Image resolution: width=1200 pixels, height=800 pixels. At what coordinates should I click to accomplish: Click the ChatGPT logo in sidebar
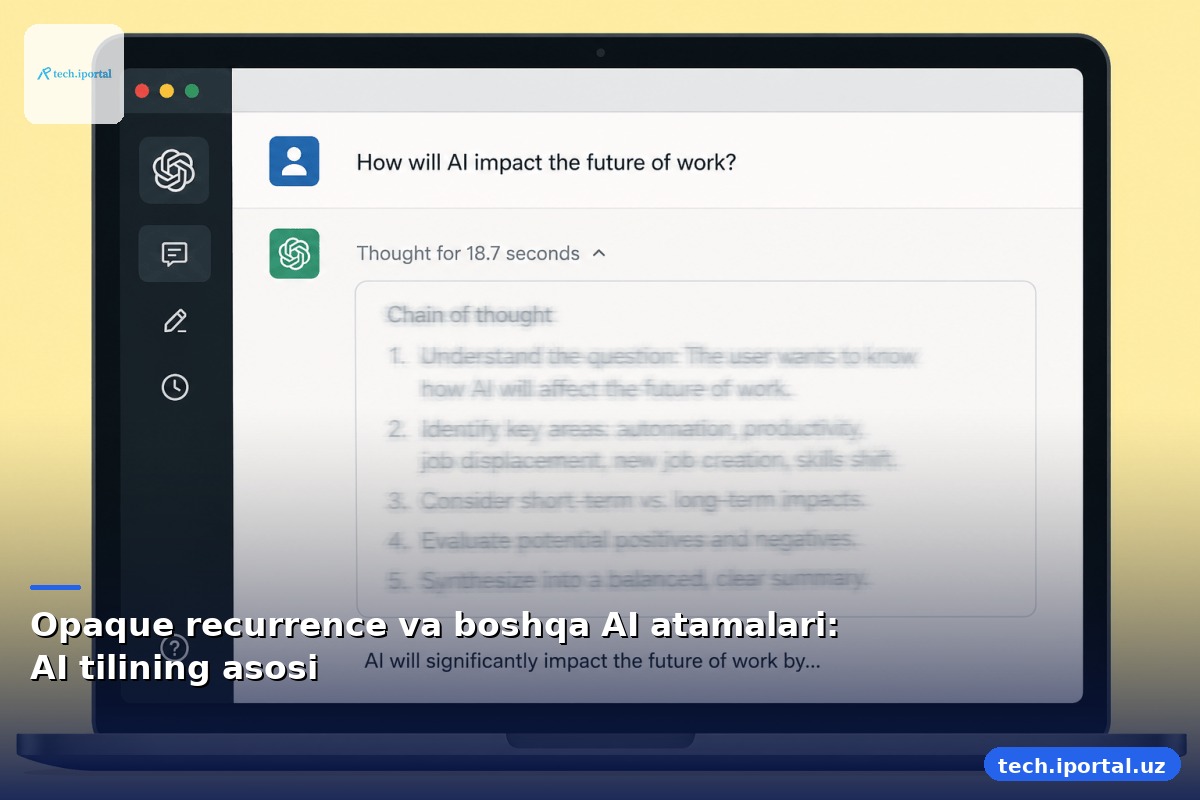(x=174, y=170)
